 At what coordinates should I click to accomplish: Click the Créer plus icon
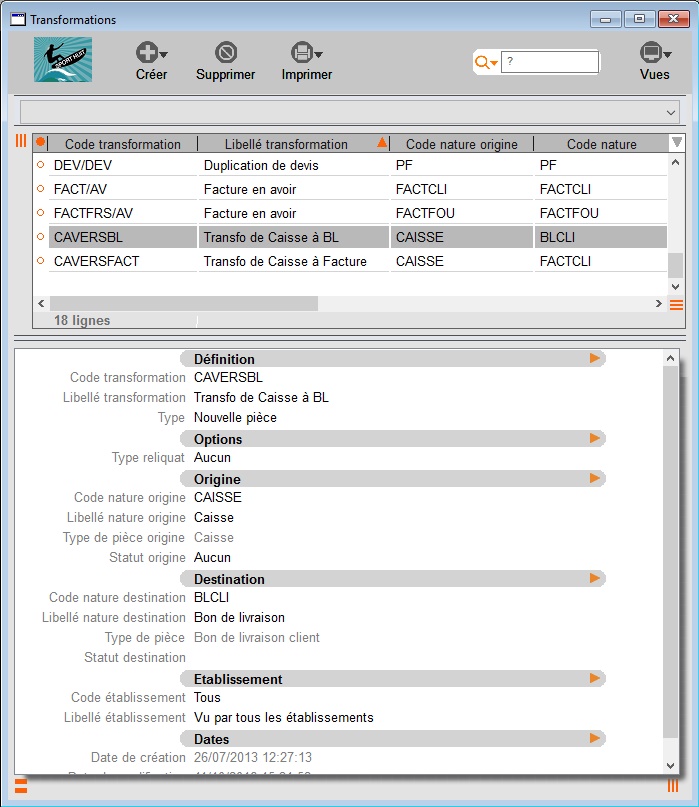click(147, 52)
